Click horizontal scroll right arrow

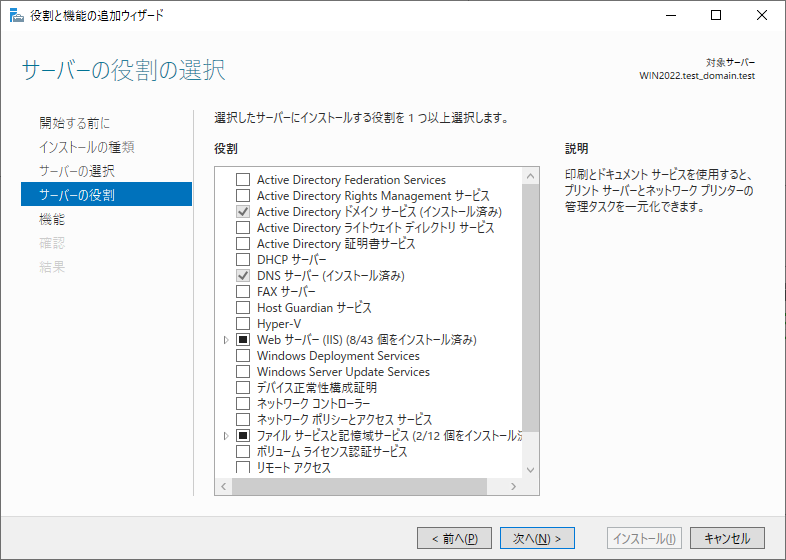click(513, 486)
